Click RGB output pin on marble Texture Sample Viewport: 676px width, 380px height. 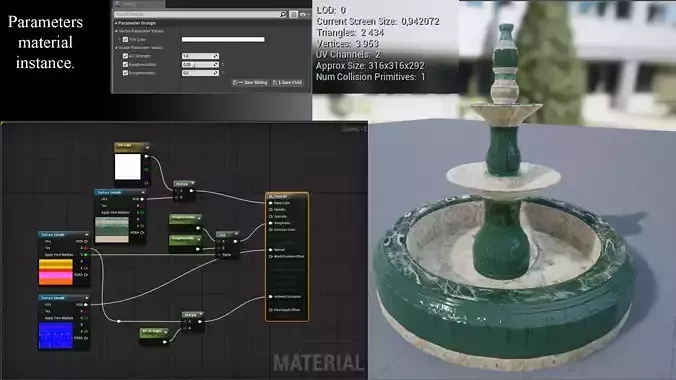point(141,199)
